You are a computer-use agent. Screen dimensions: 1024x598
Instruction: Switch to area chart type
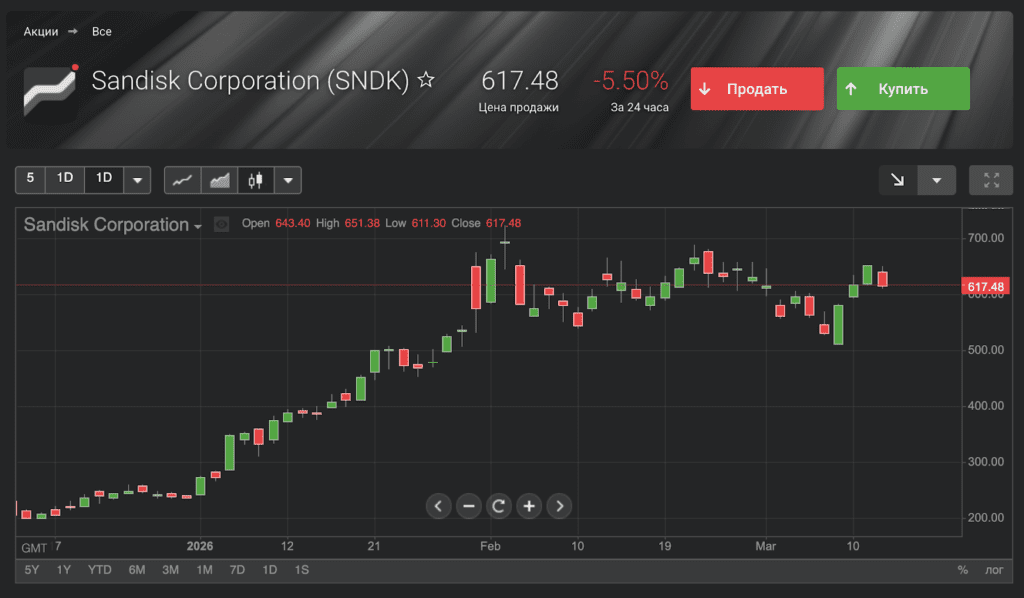(x=219, y=180)
